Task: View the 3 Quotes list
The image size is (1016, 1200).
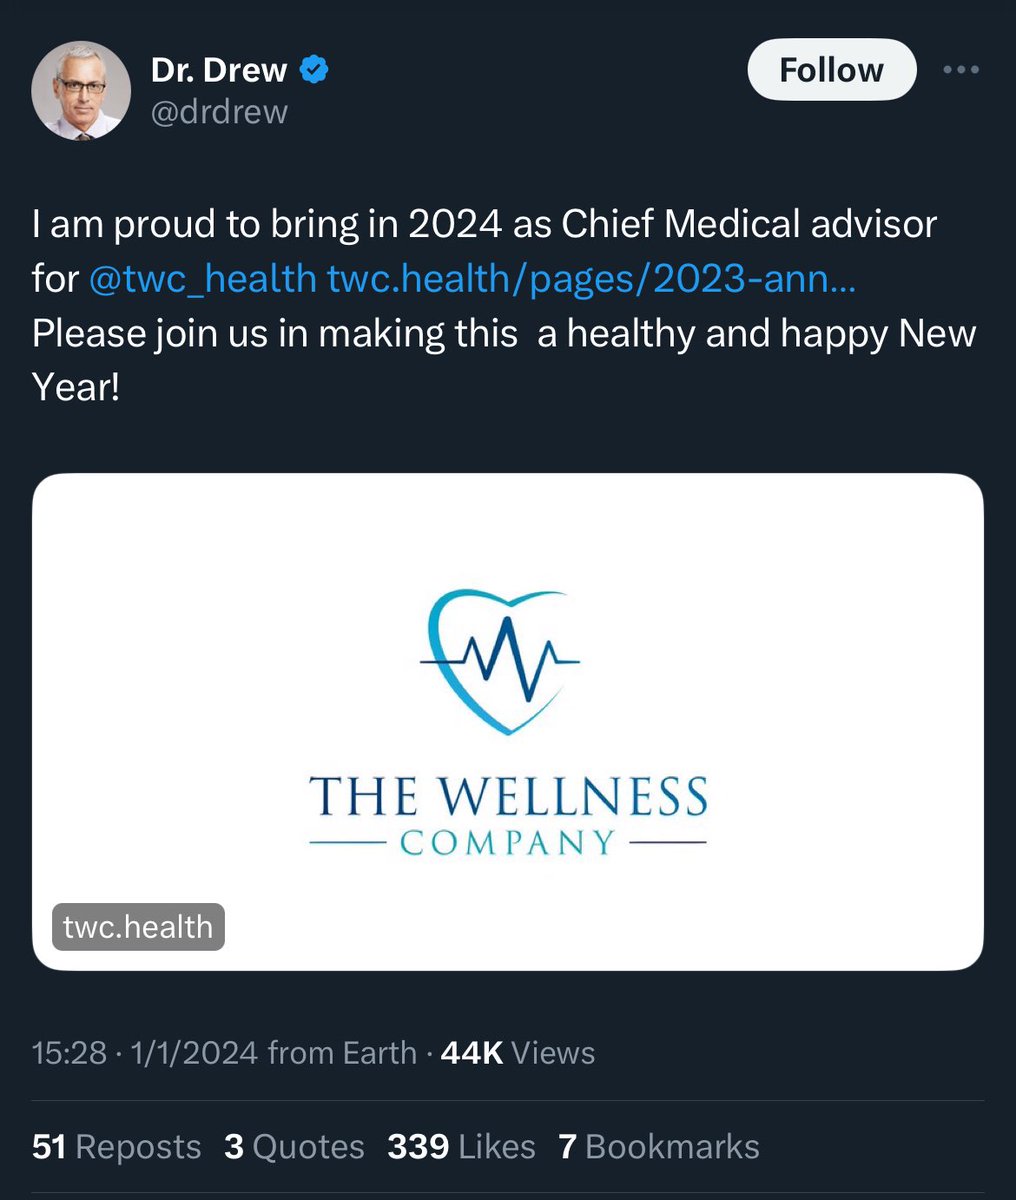Action: click(294, 1146)
